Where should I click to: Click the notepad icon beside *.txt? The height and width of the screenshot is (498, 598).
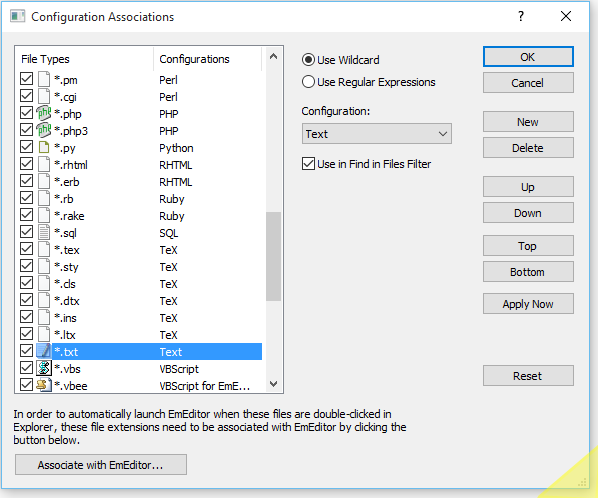click(x=44, y=351)
